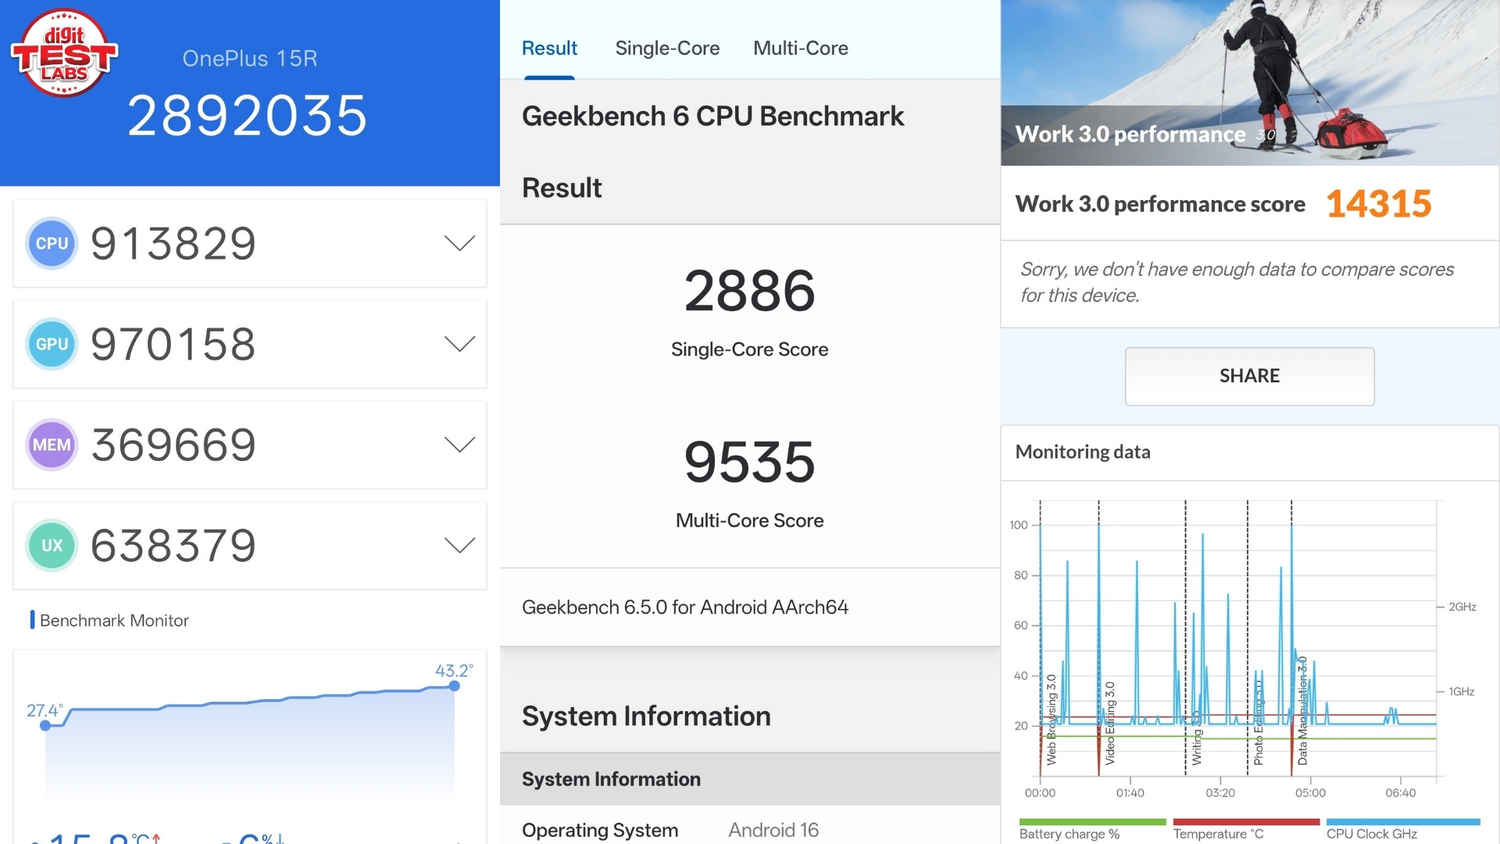Expand the CPU score 913829 row
This screenshot has height=844, width=1500.
tap(459, 243)
